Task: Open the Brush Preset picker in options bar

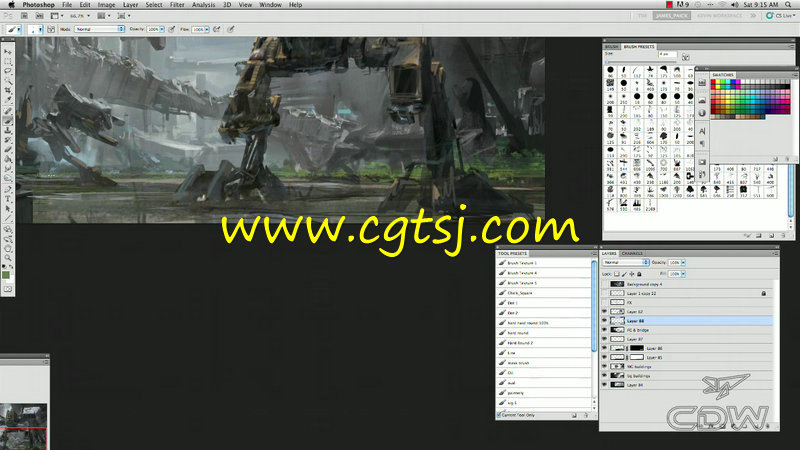Action: coord(35,30)
